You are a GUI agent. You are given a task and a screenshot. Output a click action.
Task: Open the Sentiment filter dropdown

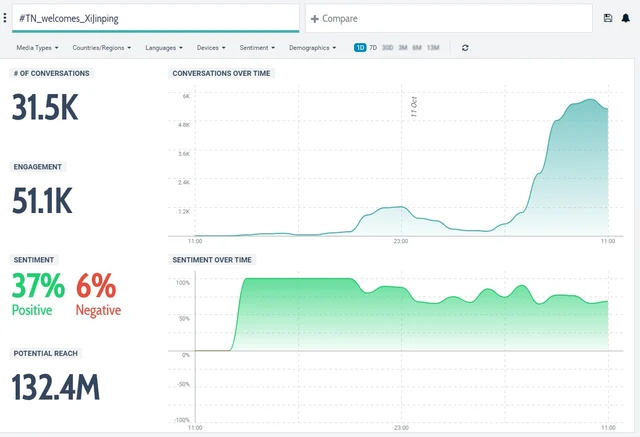point(257,48)
